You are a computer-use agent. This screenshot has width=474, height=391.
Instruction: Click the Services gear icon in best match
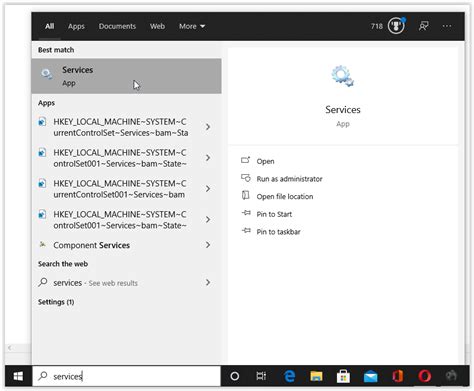[x=46, y=74]
